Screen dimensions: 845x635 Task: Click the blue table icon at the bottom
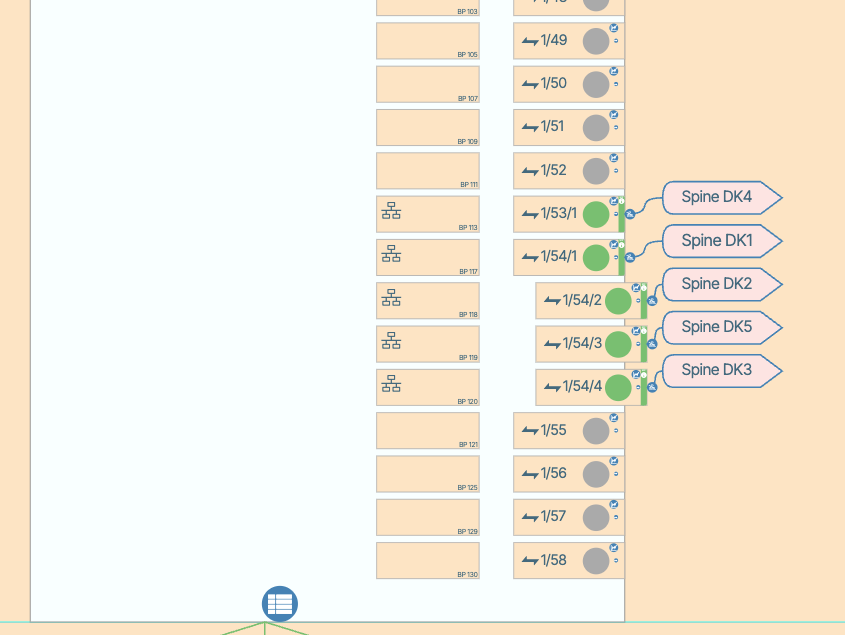coord(280,604)
